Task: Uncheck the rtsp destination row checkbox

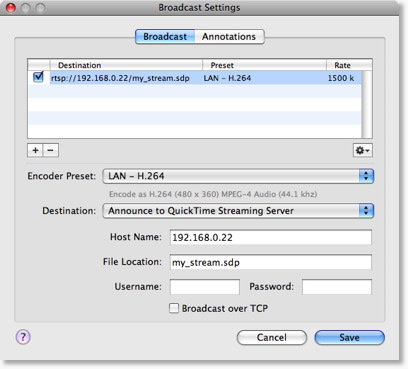Action: point(38,77)
